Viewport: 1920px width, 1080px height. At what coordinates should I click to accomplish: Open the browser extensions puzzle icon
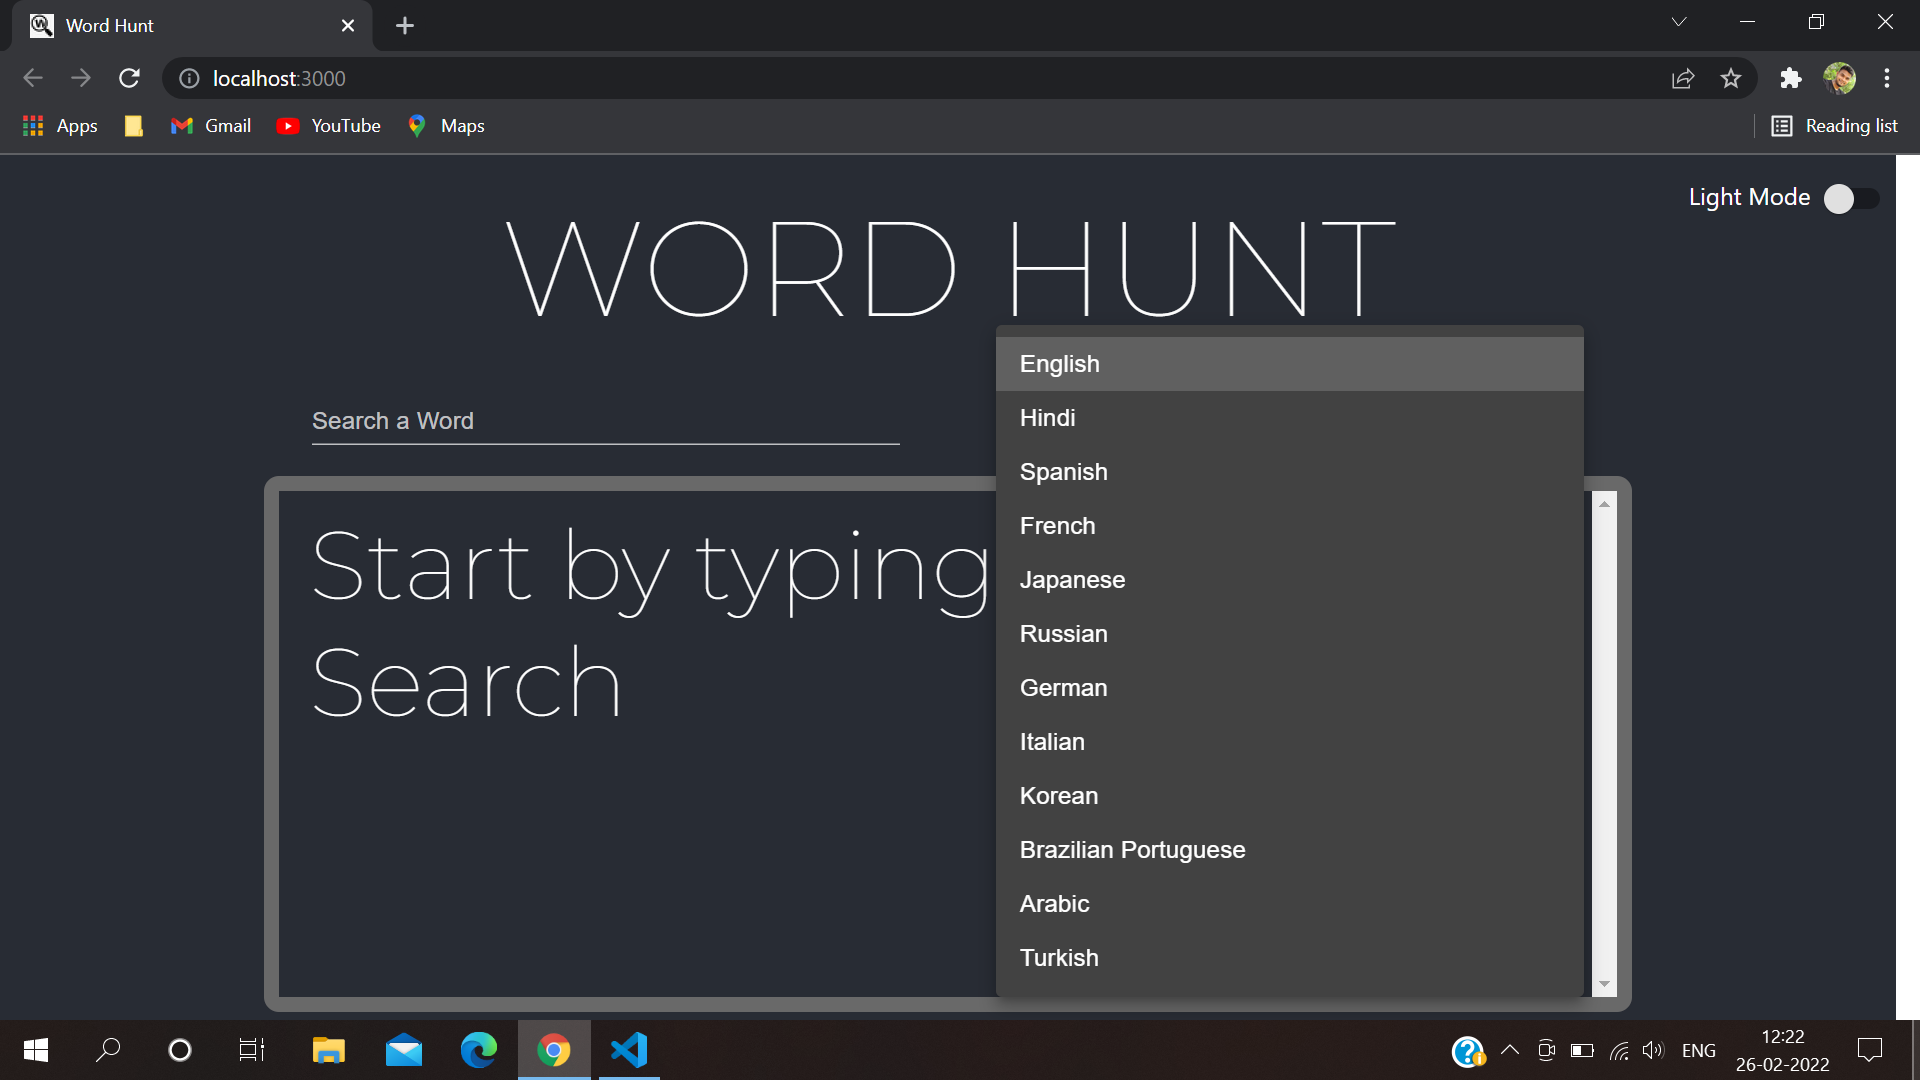tap(1791, 78)
